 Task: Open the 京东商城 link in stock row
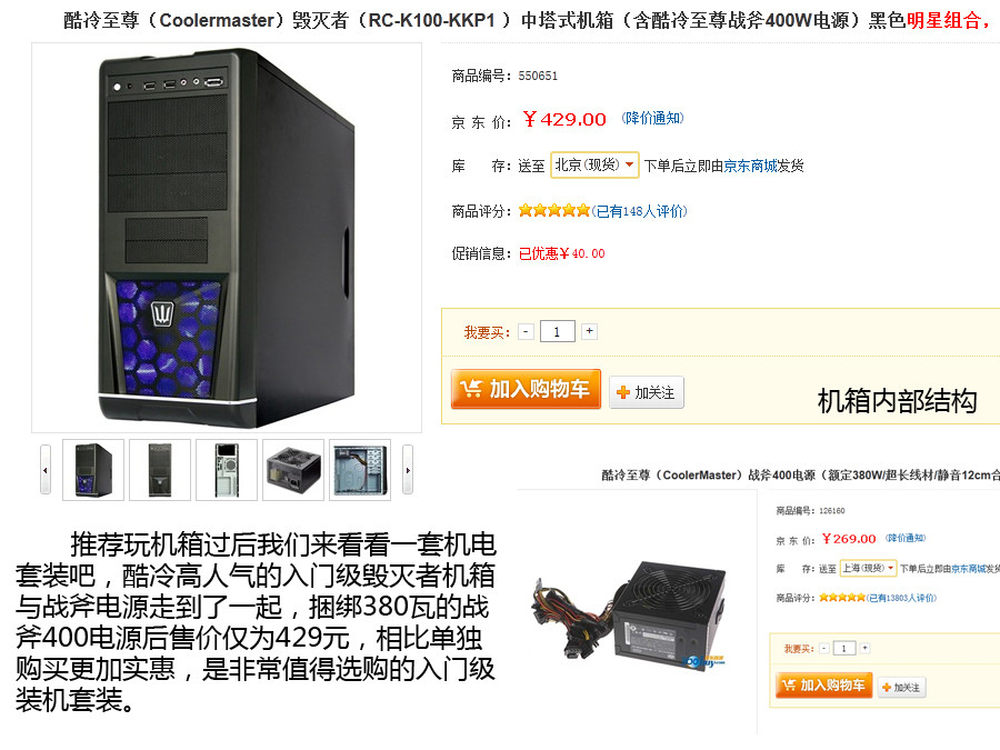(750, 166)
